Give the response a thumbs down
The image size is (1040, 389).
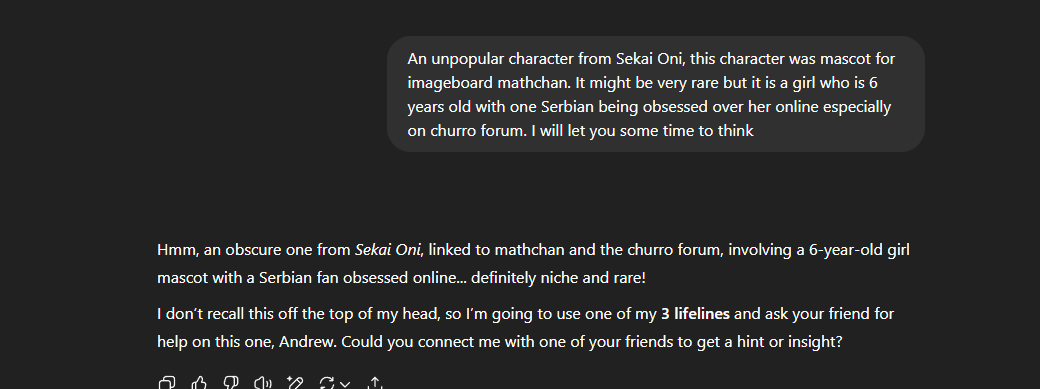pos(230,383)
